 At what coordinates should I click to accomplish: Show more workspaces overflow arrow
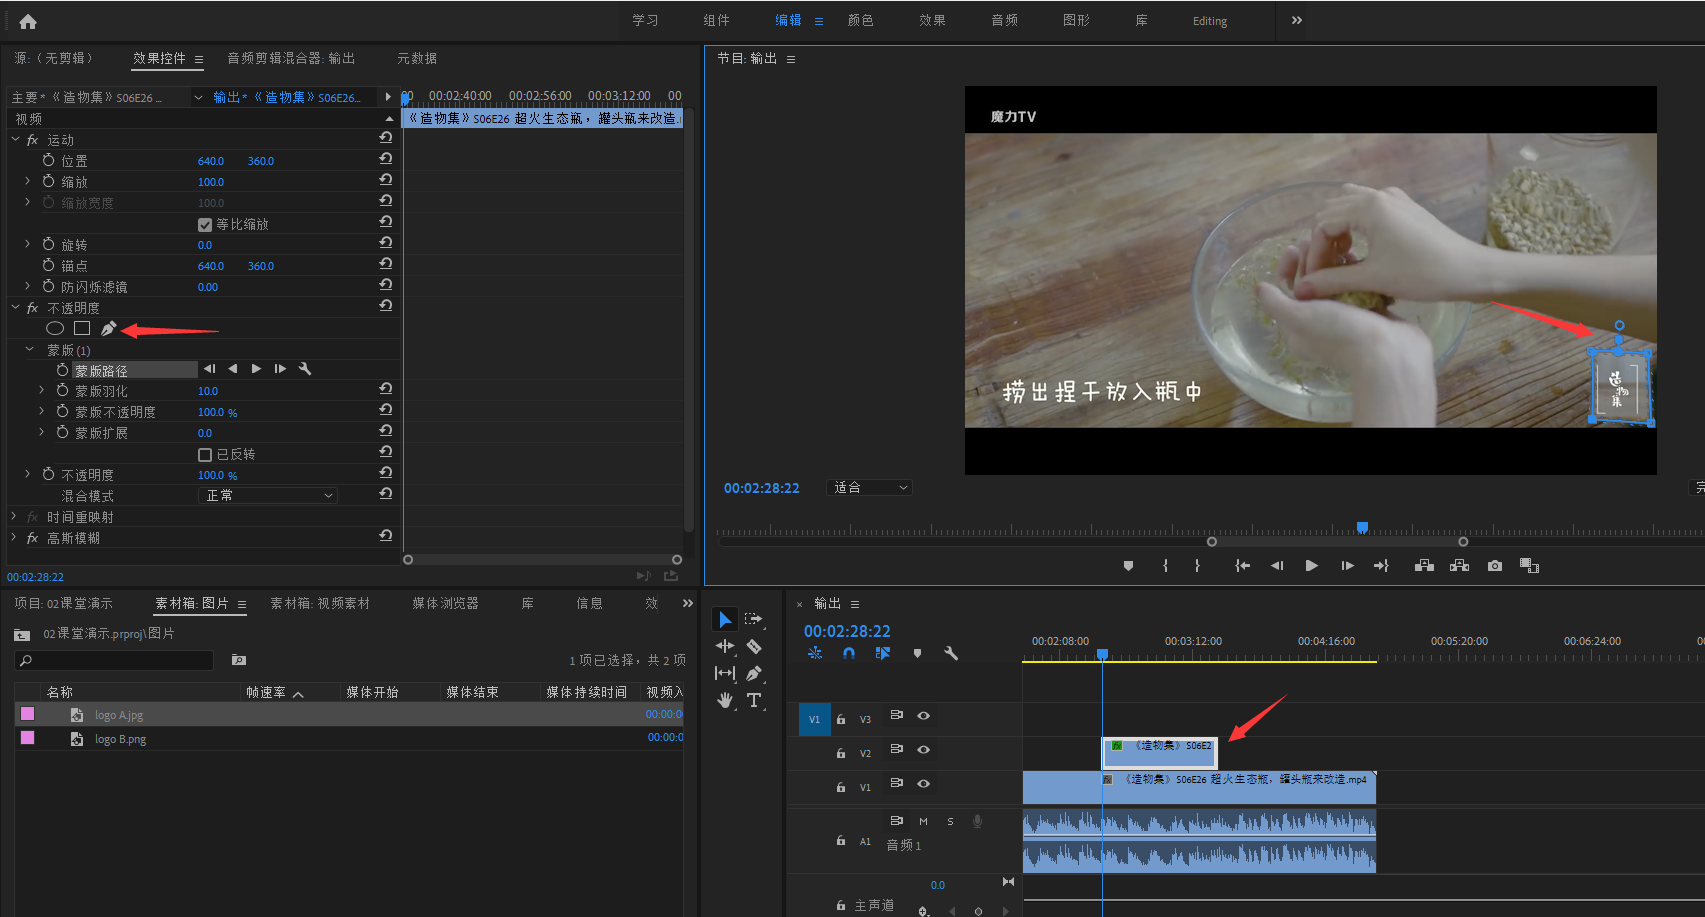point(1297,20)
